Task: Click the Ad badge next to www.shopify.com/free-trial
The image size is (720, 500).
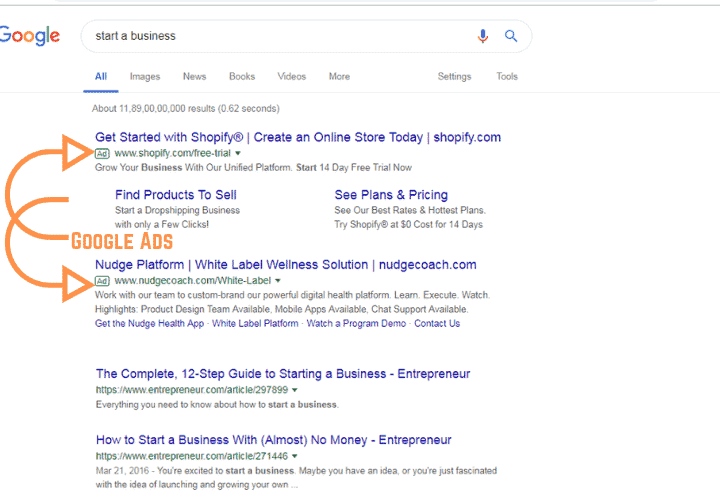Action: 102,154
